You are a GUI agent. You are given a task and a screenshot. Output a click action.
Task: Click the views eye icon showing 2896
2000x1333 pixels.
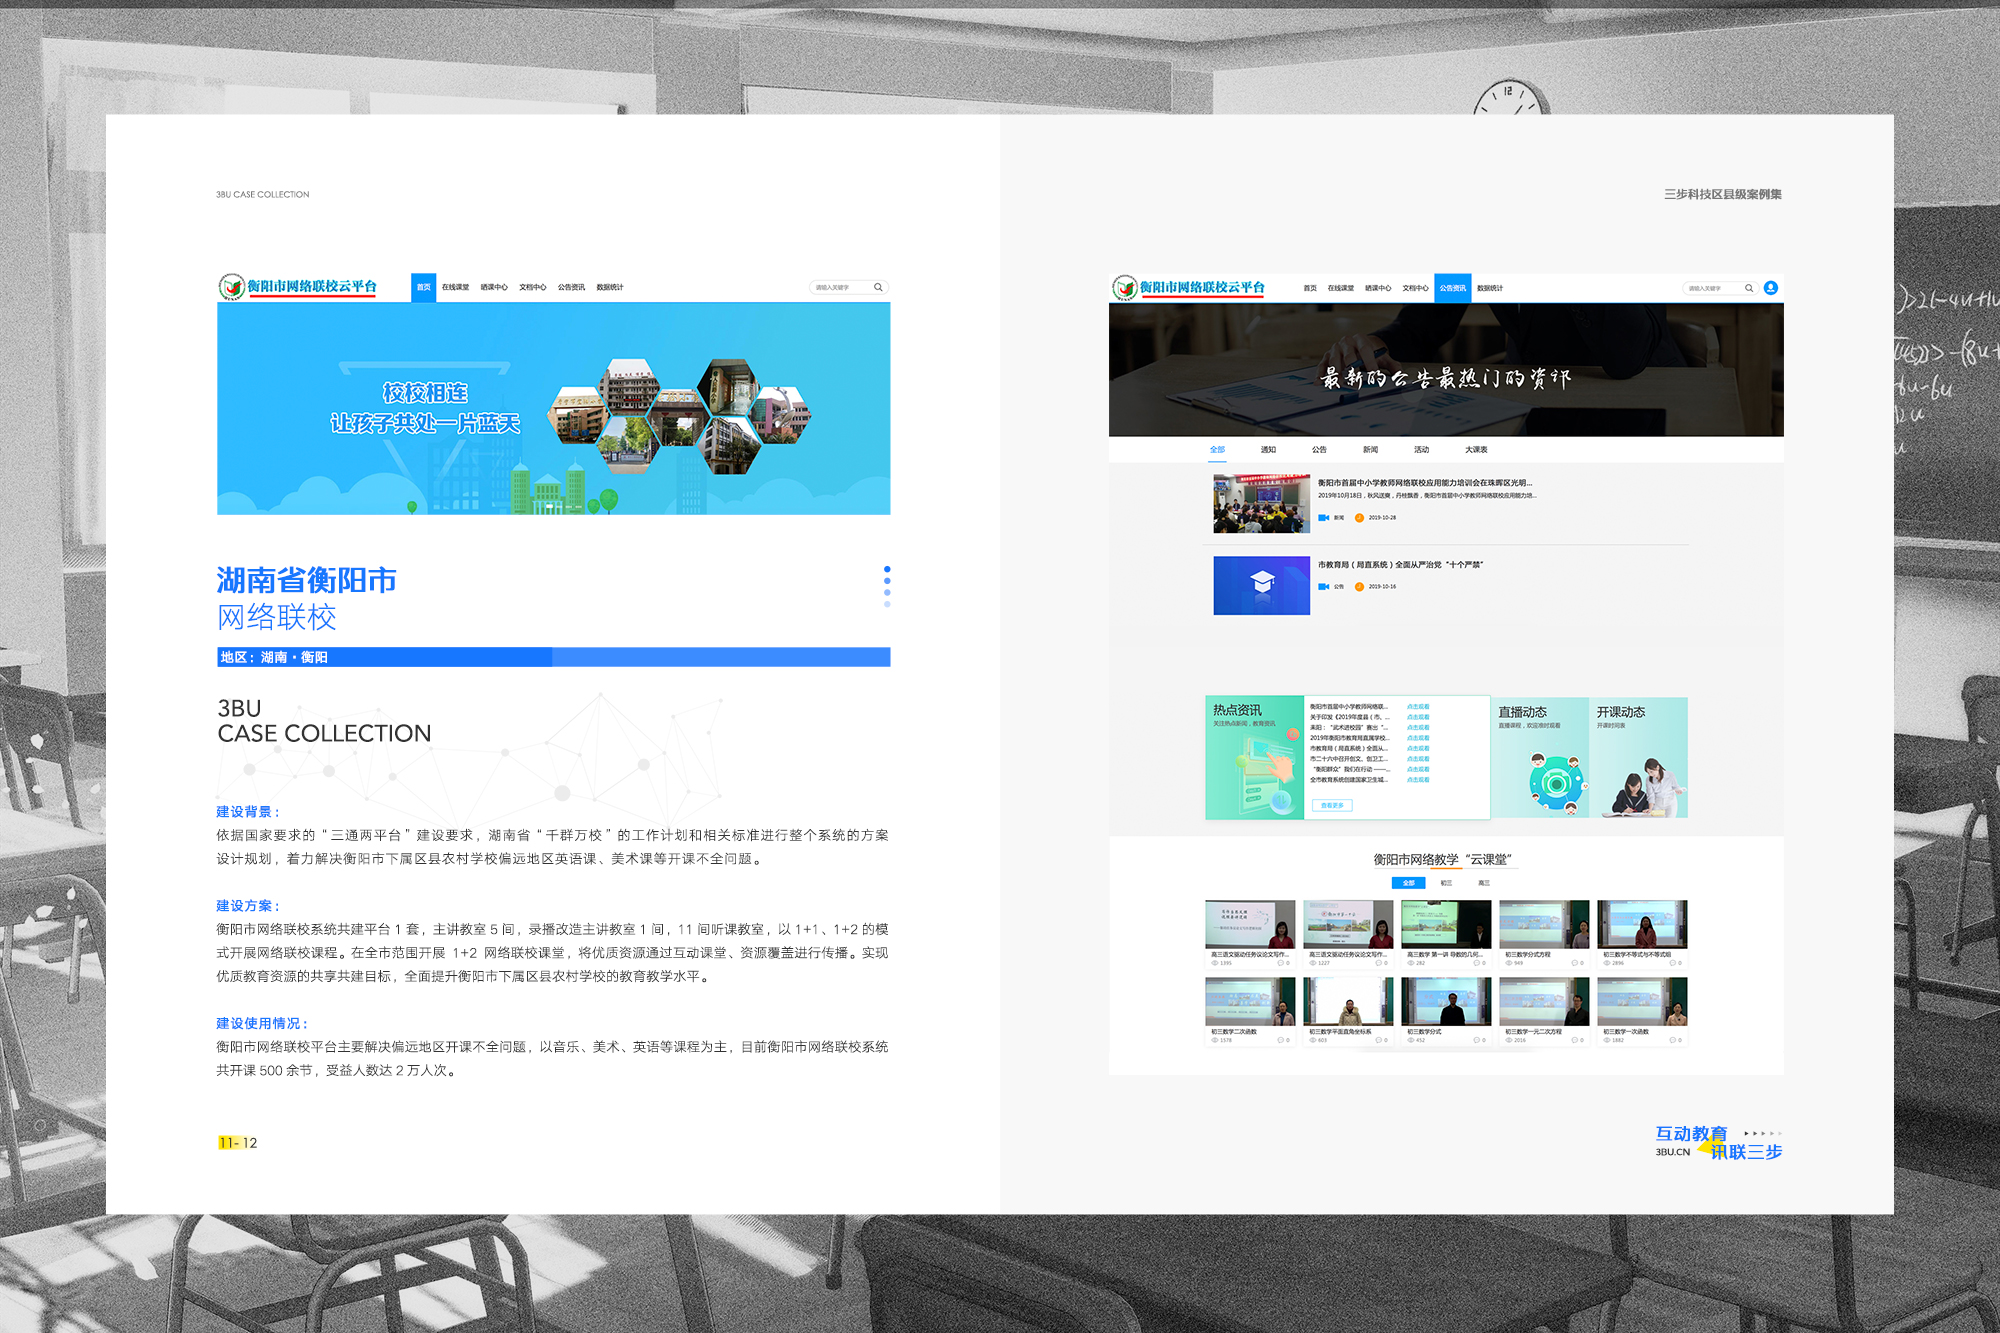click(1607, 963)
